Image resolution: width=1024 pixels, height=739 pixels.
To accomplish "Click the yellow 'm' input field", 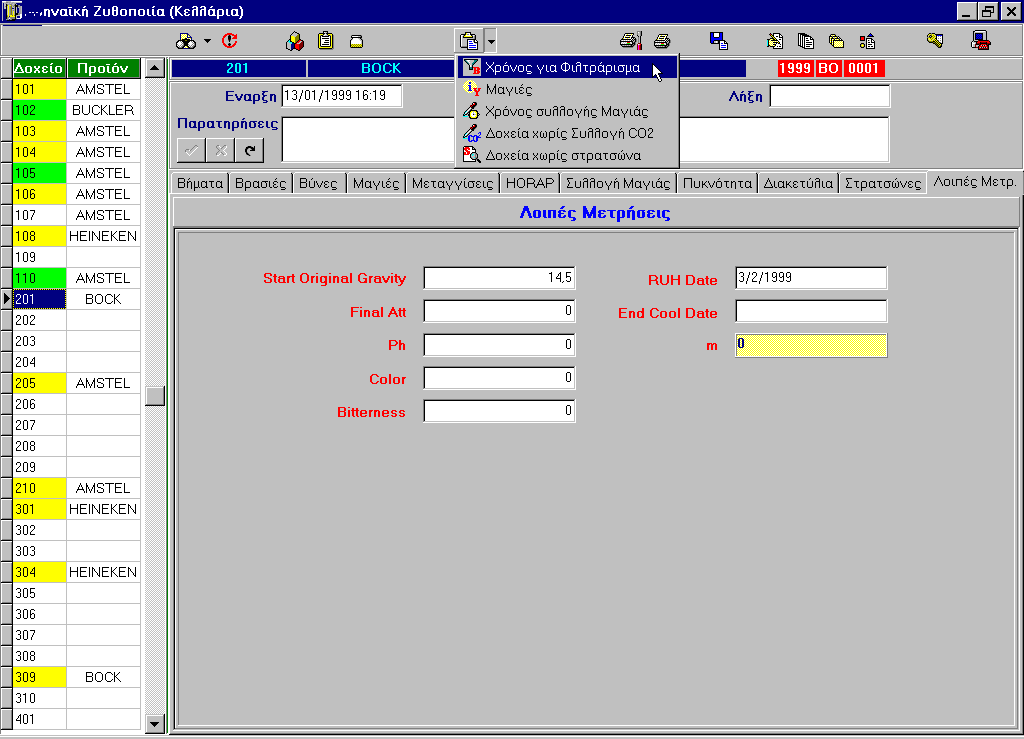I will tap(810, 345).
